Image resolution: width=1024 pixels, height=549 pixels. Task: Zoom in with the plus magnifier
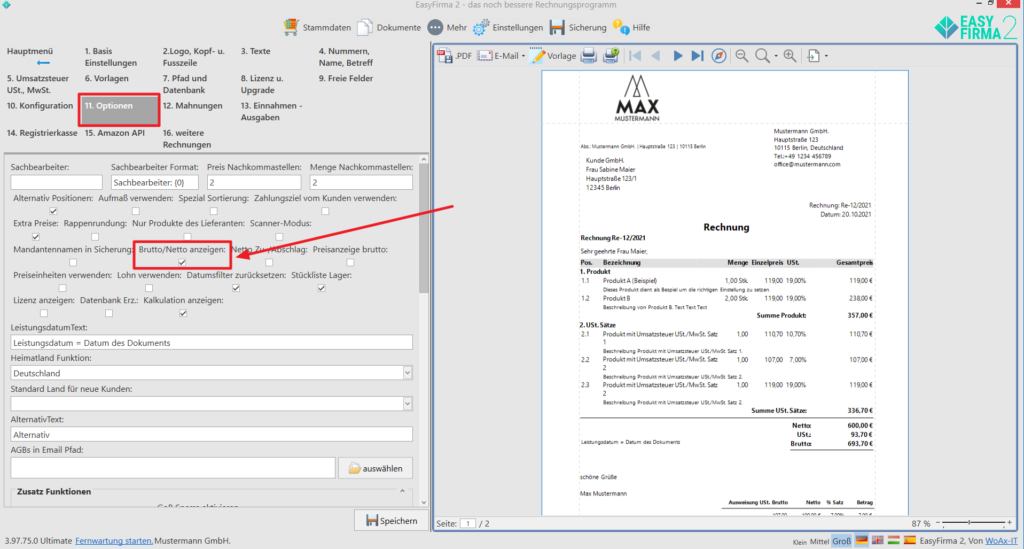point(790,56)
